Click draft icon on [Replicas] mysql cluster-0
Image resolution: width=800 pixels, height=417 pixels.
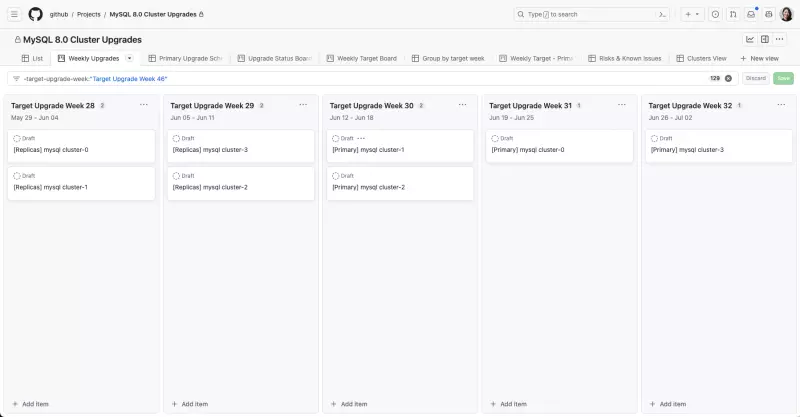(x=17, y=138)
